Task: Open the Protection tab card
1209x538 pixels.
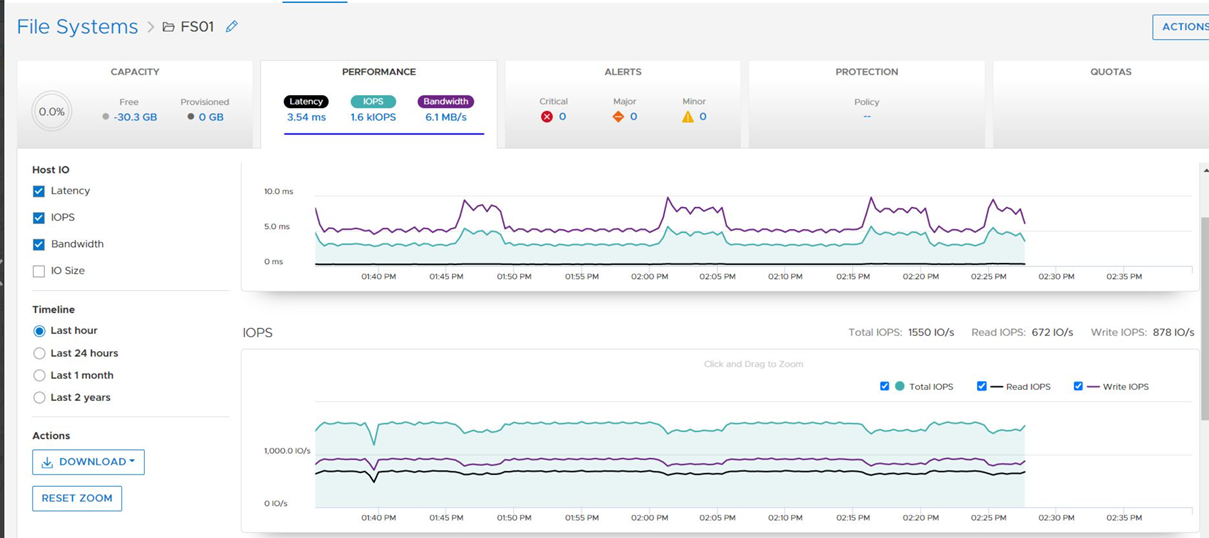Action: (866, 72)
